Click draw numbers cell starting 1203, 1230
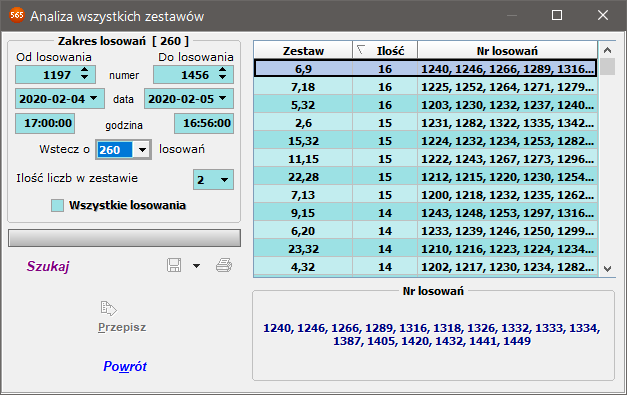The height and width of the screenshot is (395, 627). pyautogui.click(x=507, y=105)
